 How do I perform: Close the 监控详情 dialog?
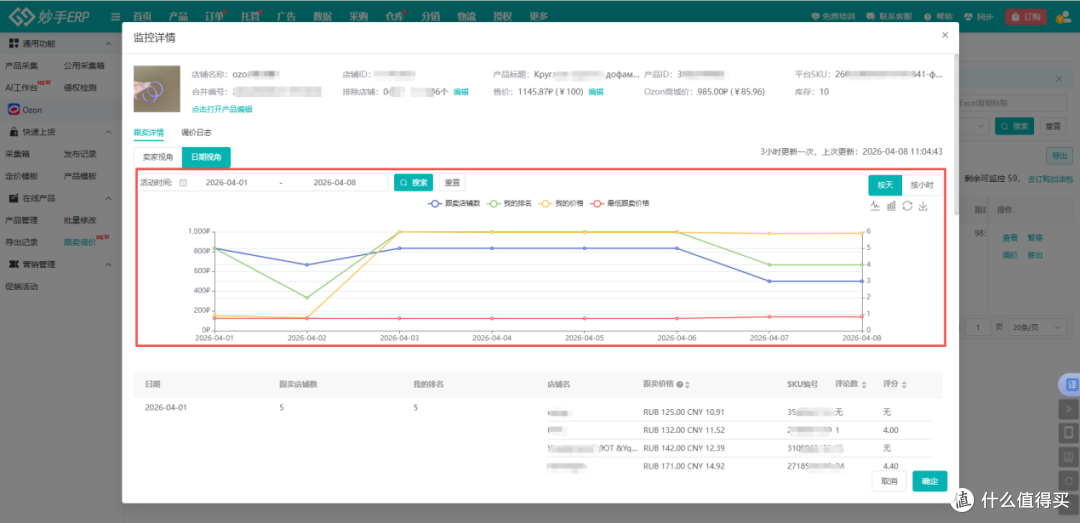click(x=945, y=34)
